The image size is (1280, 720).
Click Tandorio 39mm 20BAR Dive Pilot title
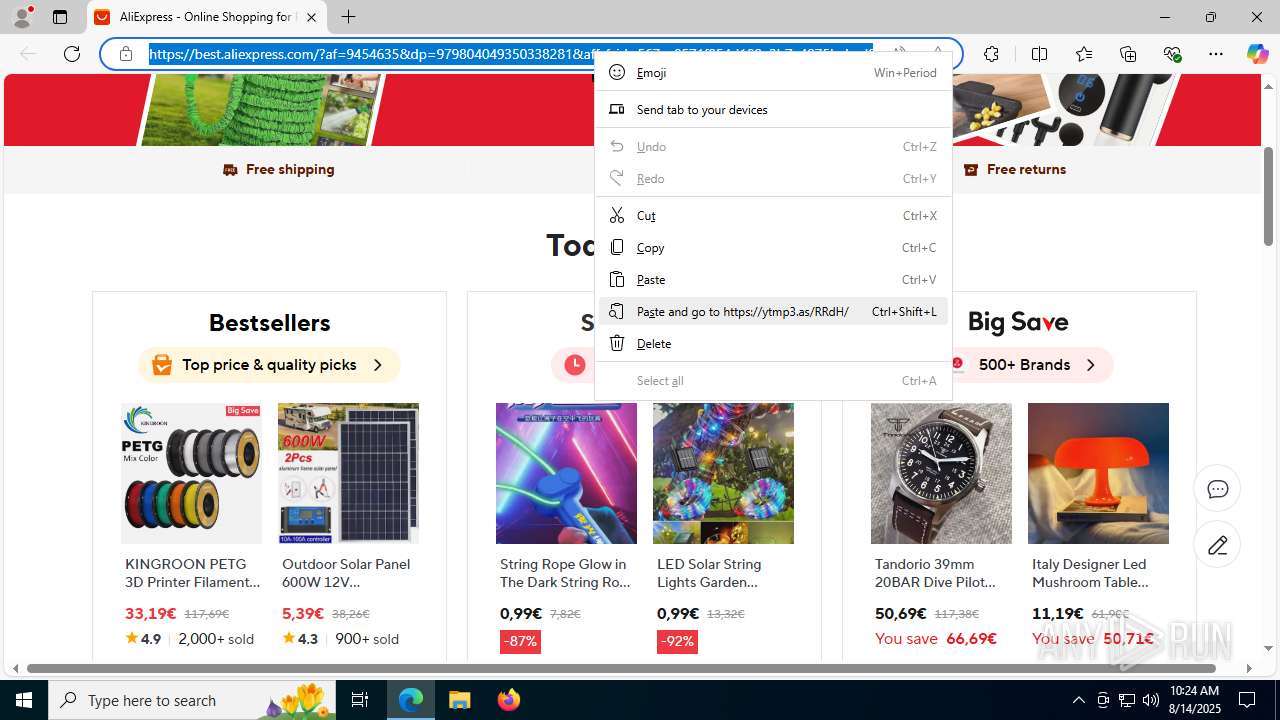[x=936, y=573]
